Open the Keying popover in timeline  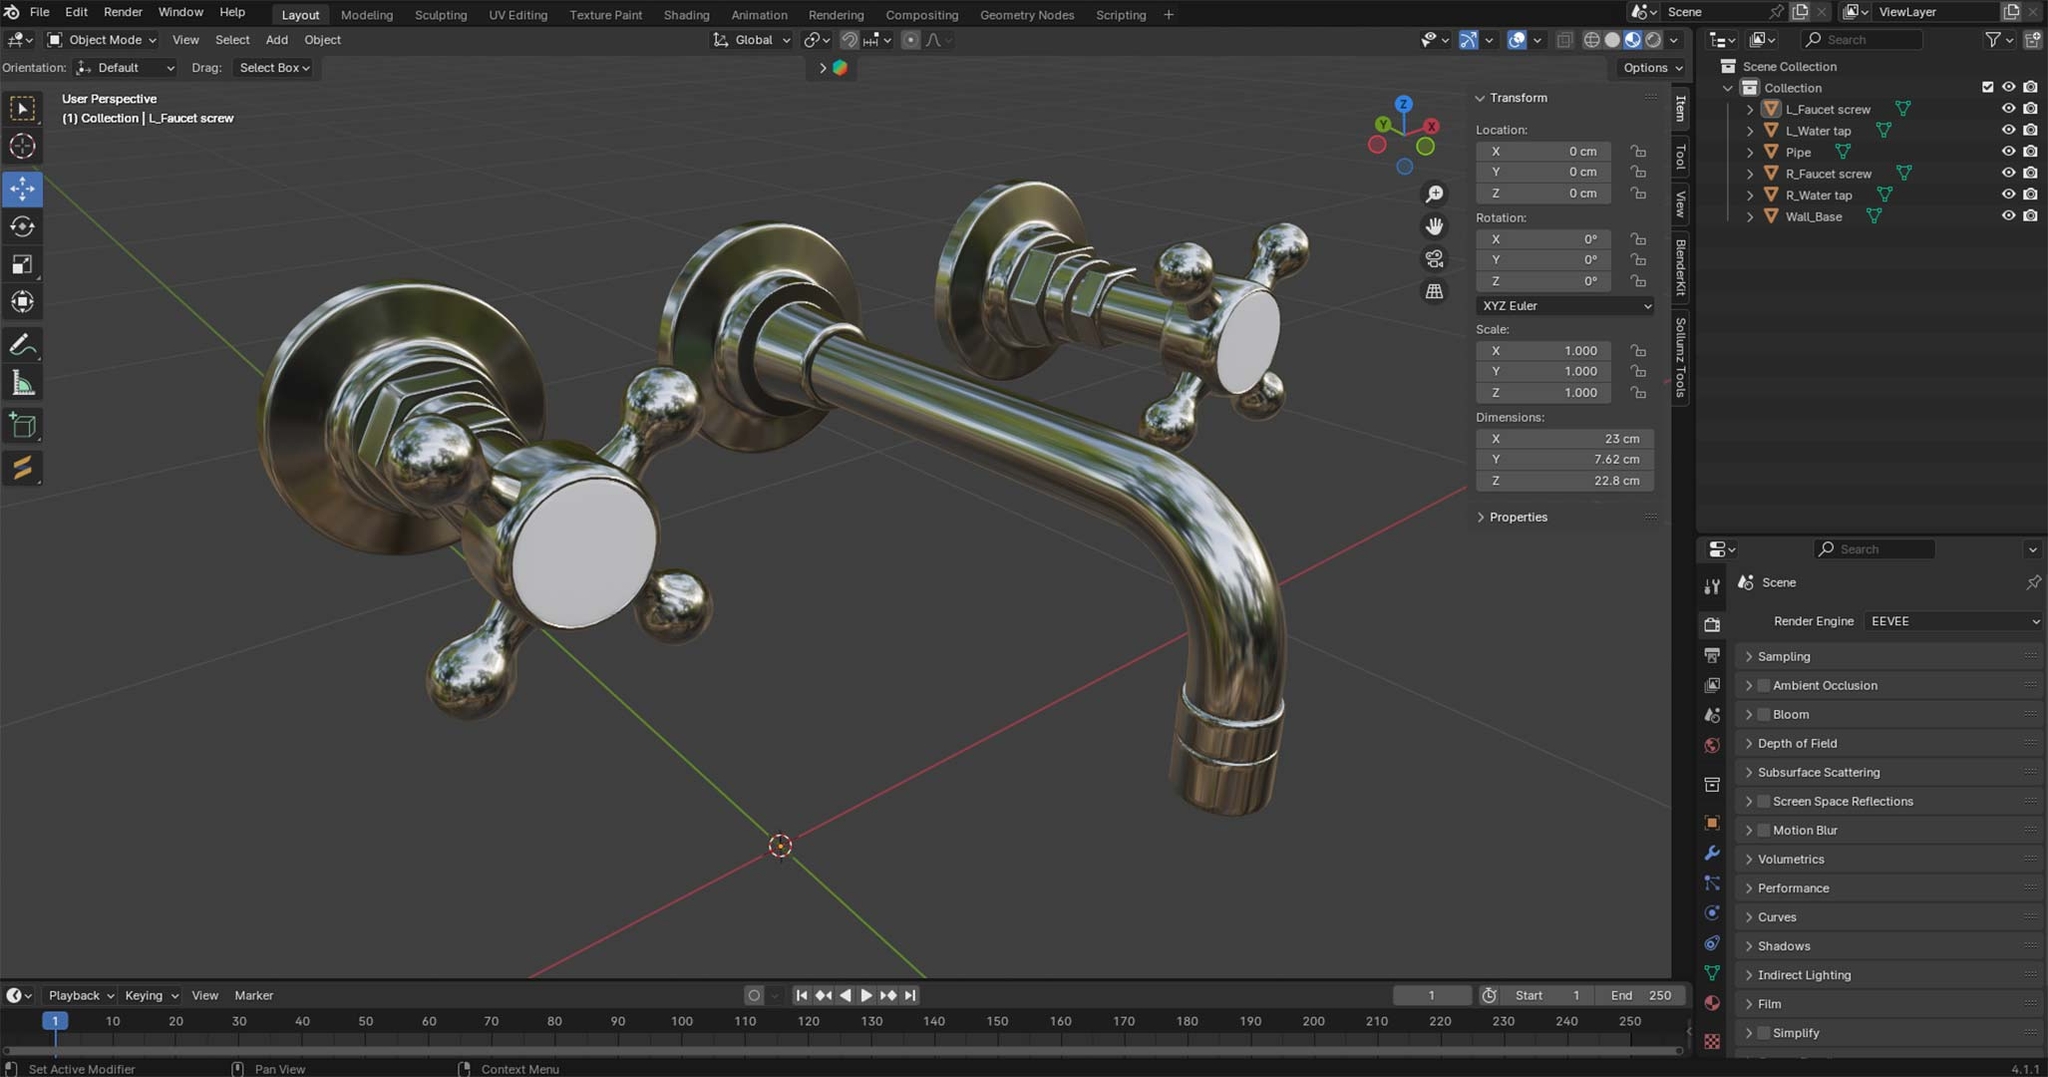pyautogui.click(x=151, y=996)
